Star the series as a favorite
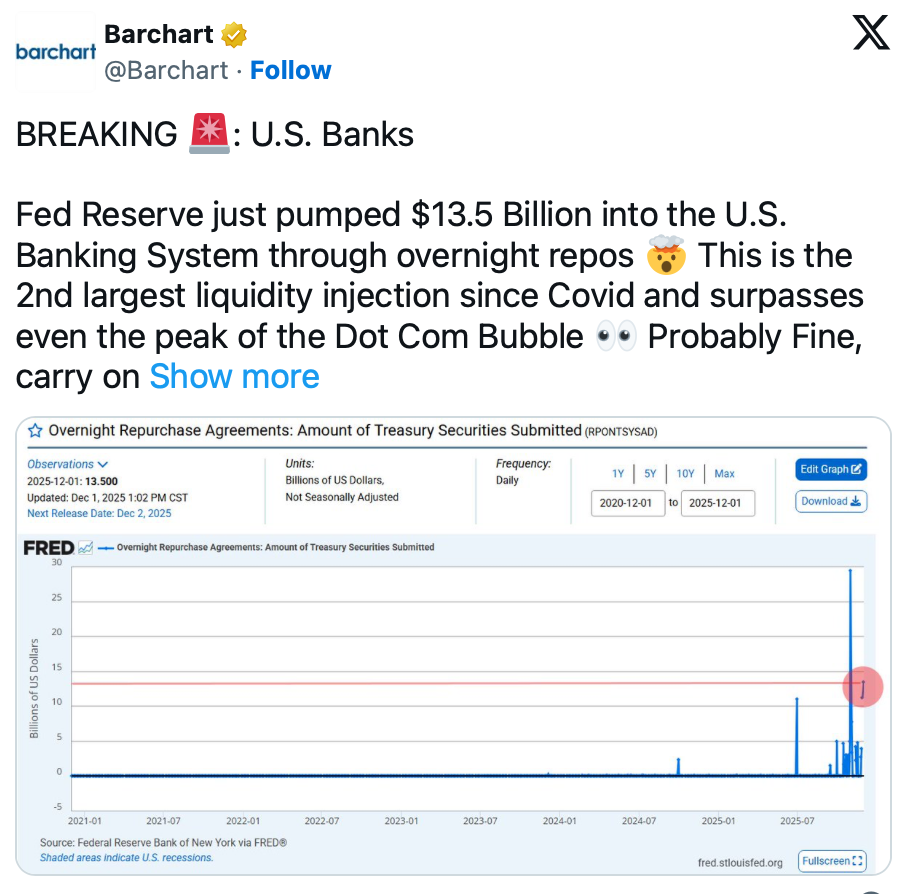 (35, 431)
